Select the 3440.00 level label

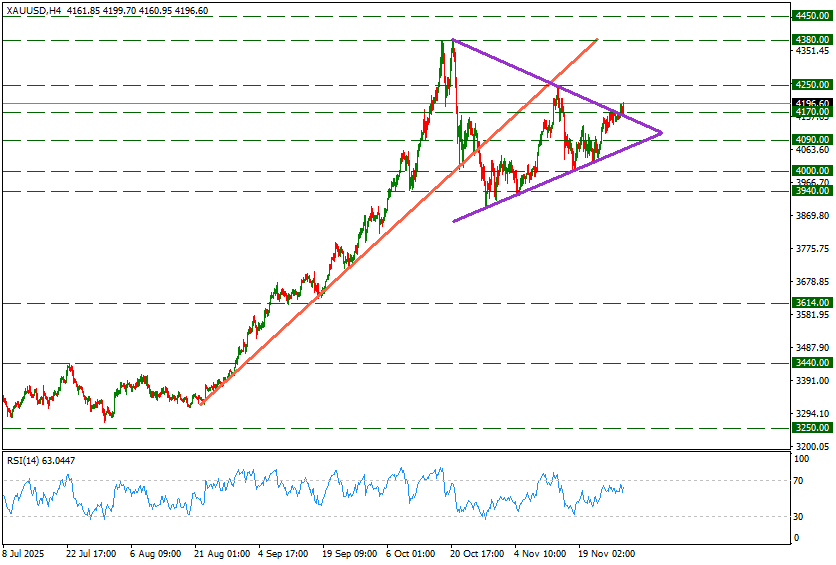(x=811, y=364)
